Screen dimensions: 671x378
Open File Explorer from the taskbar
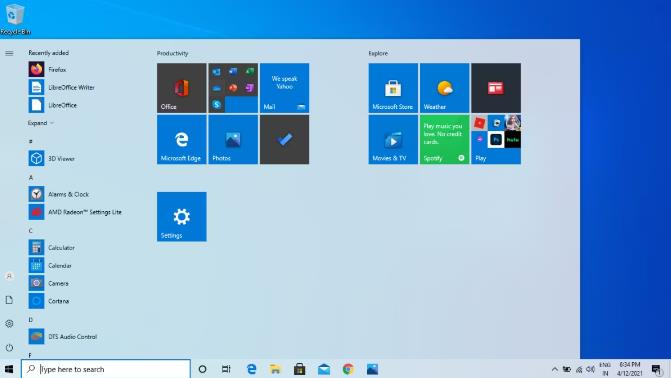click(x=275, y=369)
